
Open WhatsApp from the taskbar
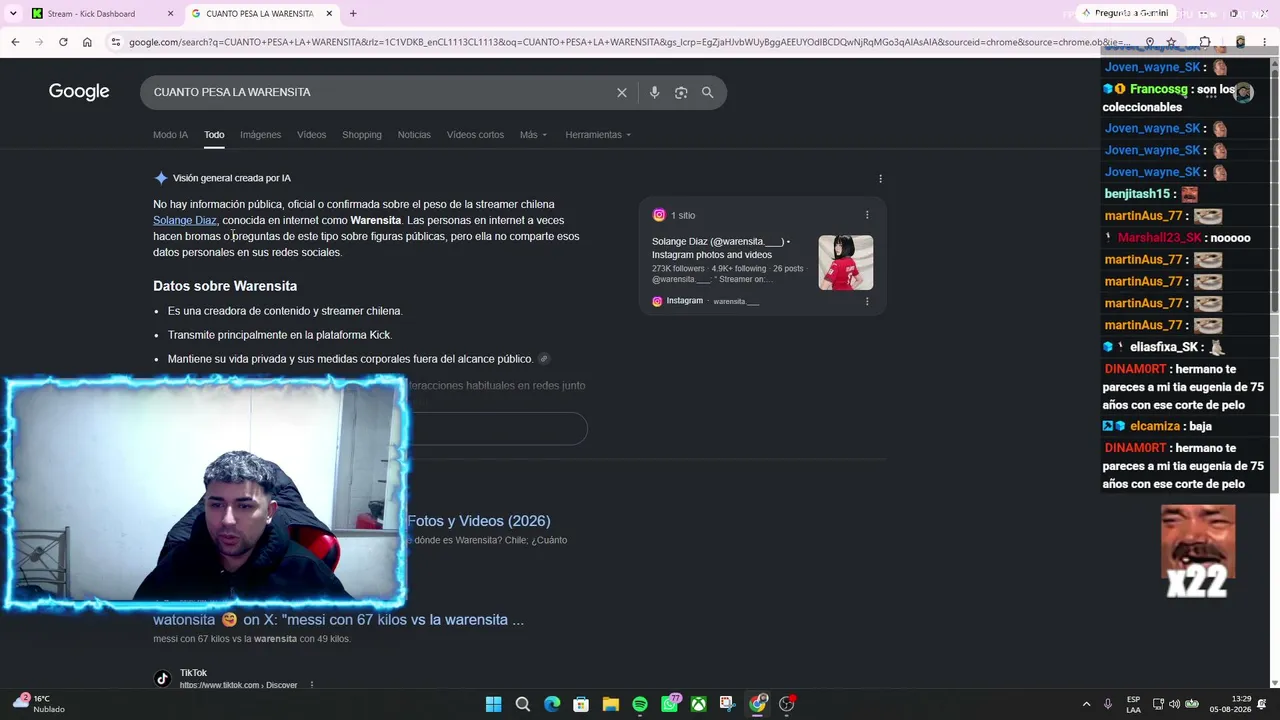[x=670, y=704]
